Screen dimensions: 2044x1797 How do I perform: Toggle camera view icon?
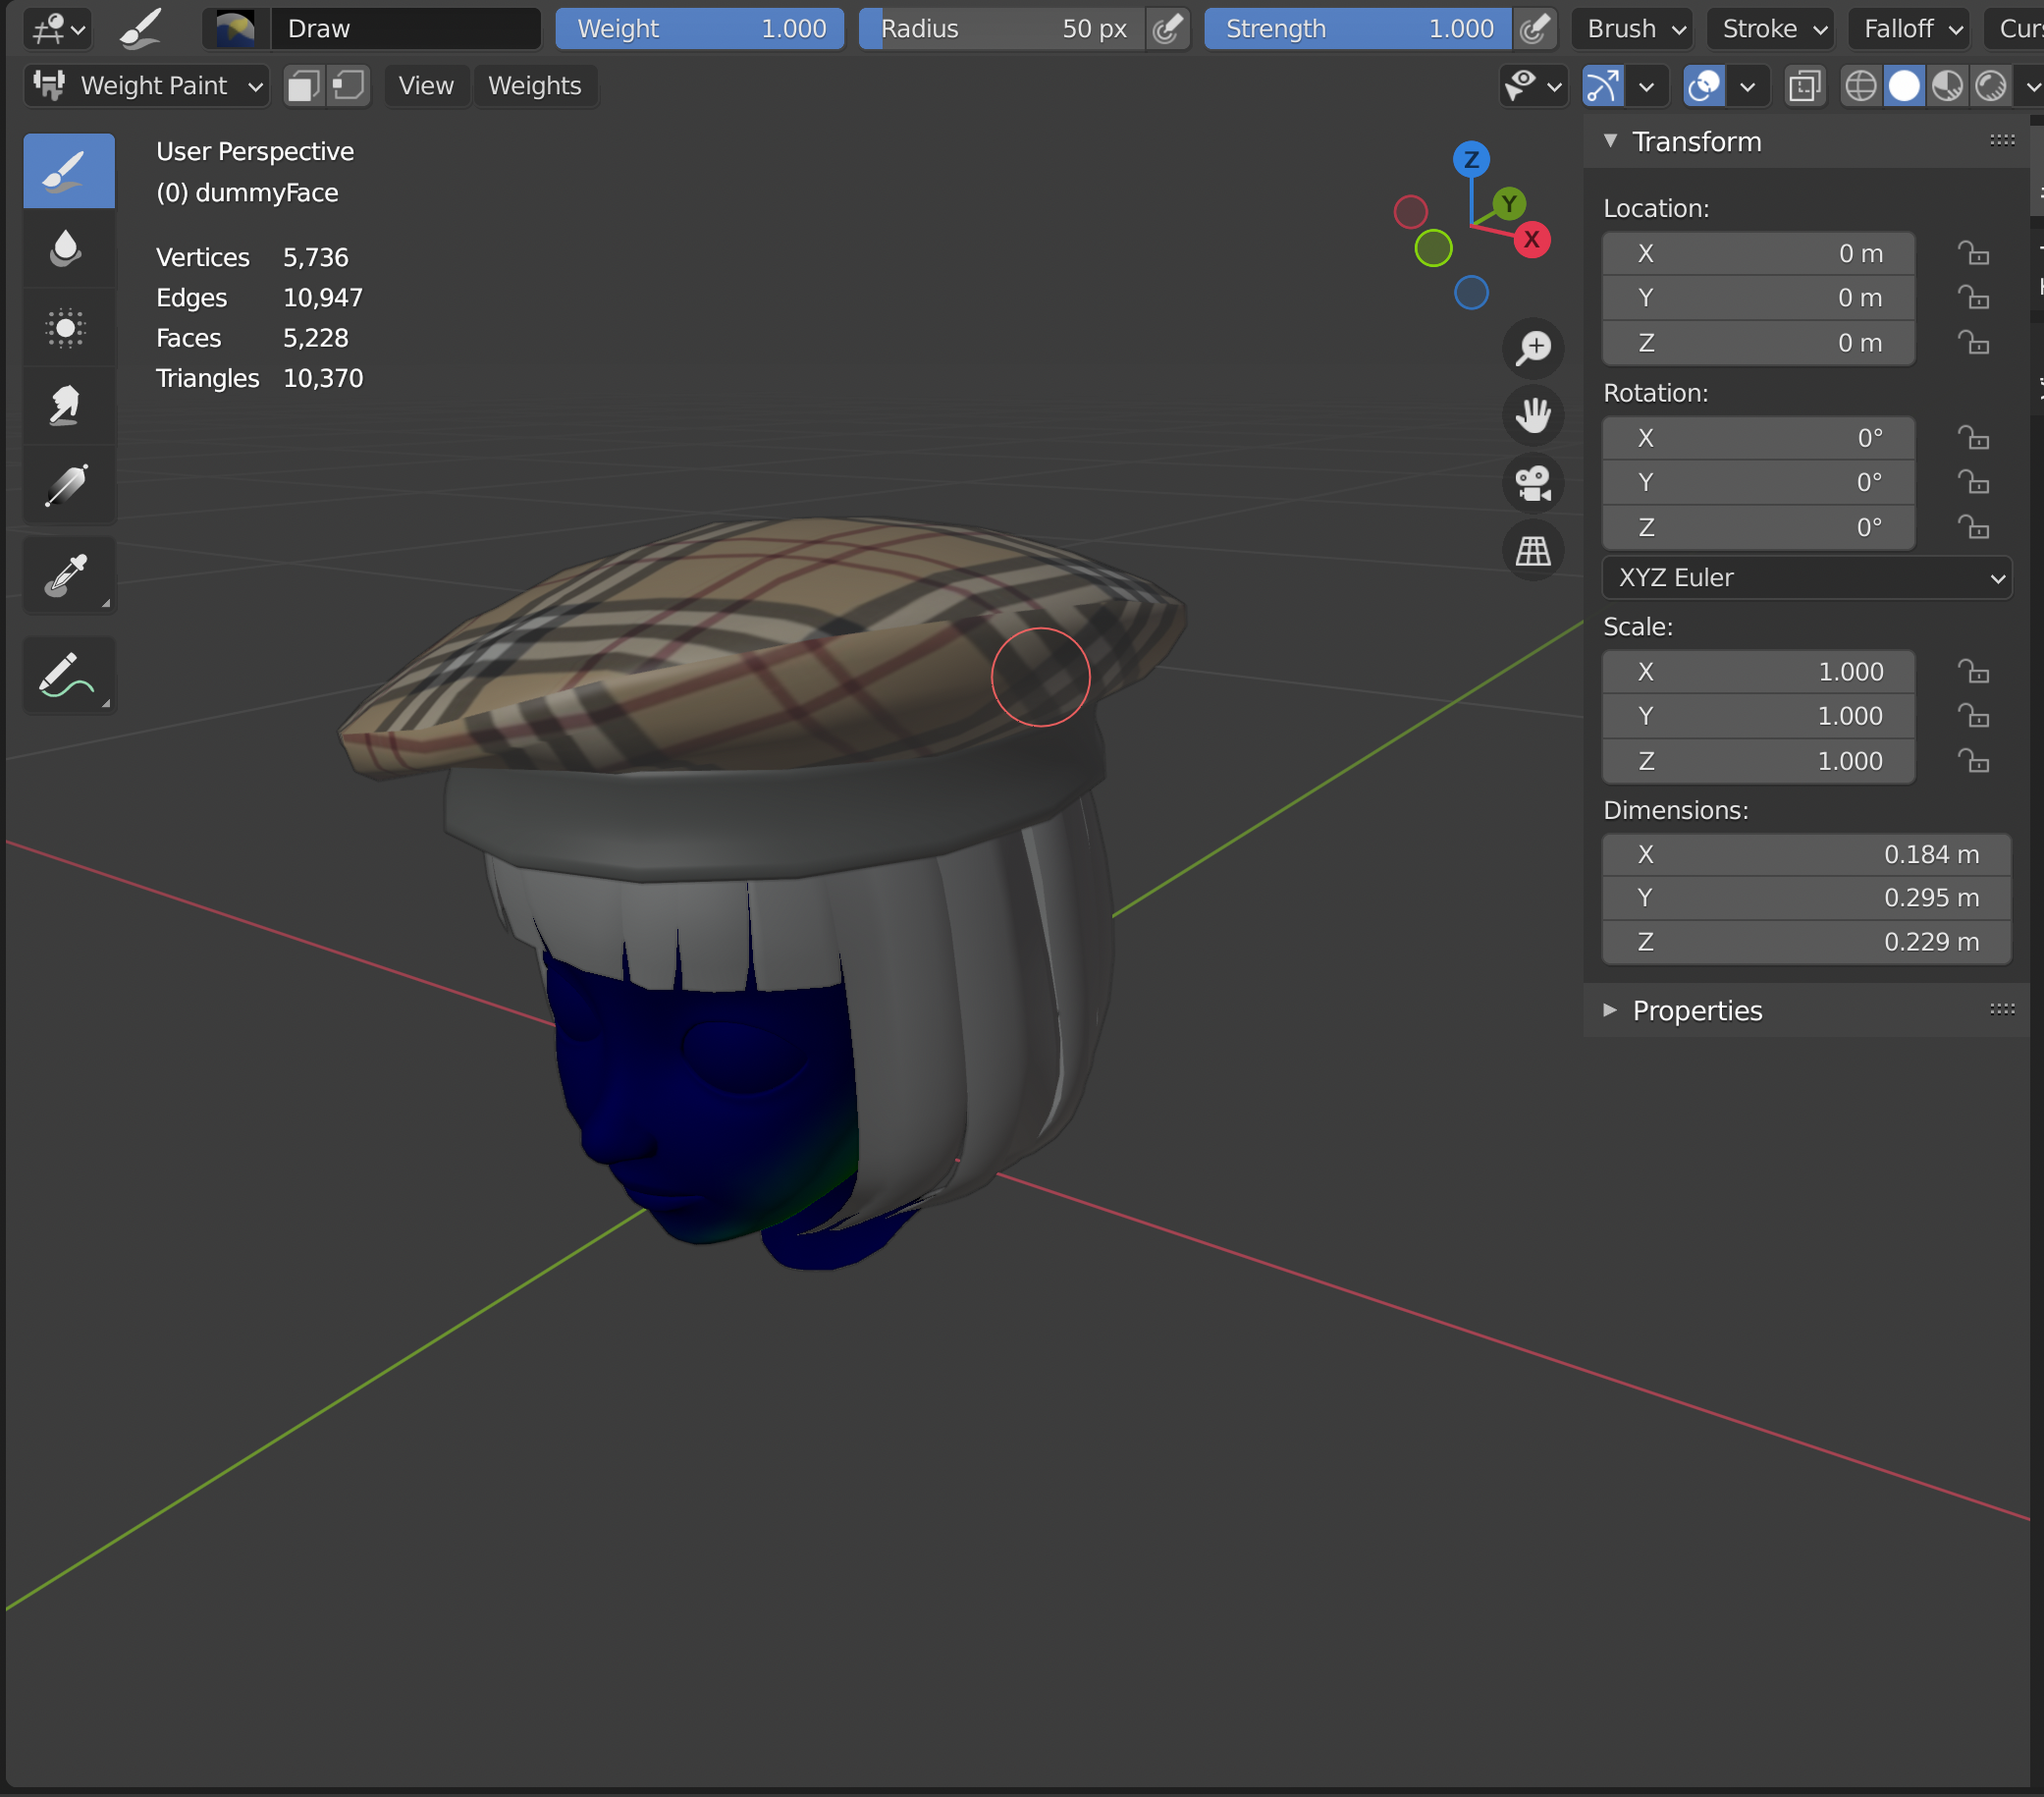pos(1533,483)
